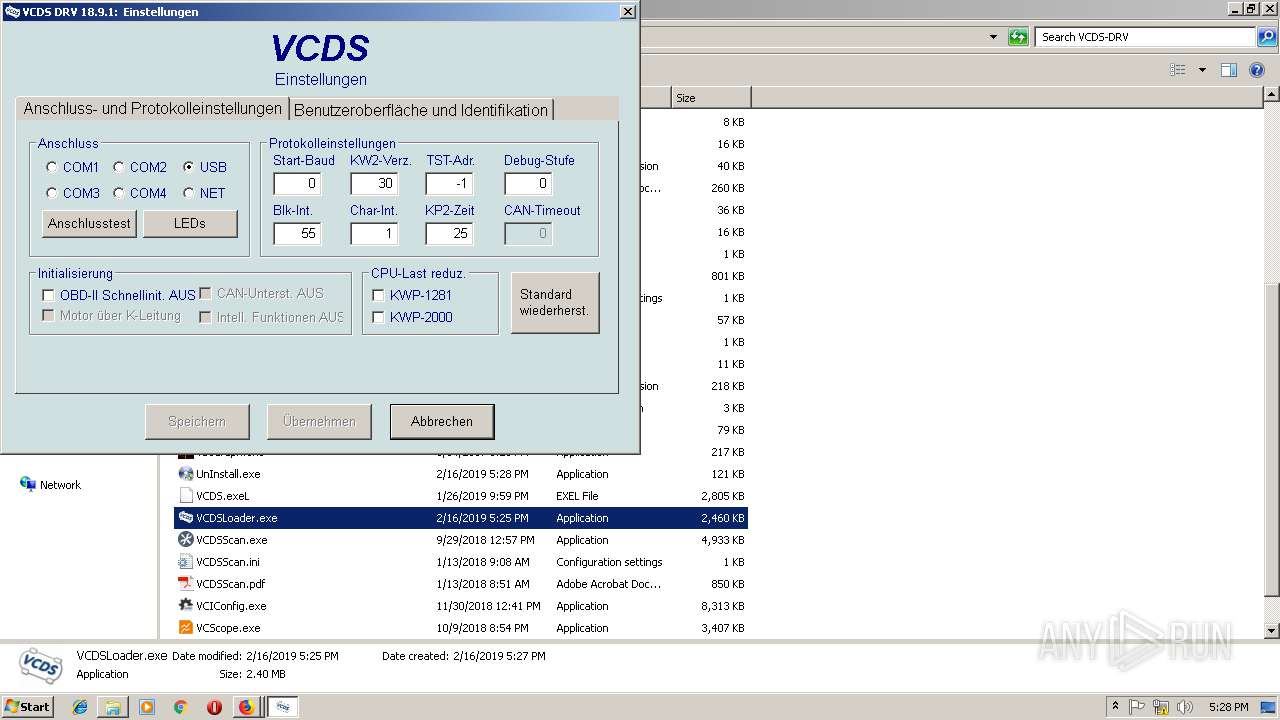Select the USB connection radio button
Viewport: 1280px width, 720px height.
(188, 167)
